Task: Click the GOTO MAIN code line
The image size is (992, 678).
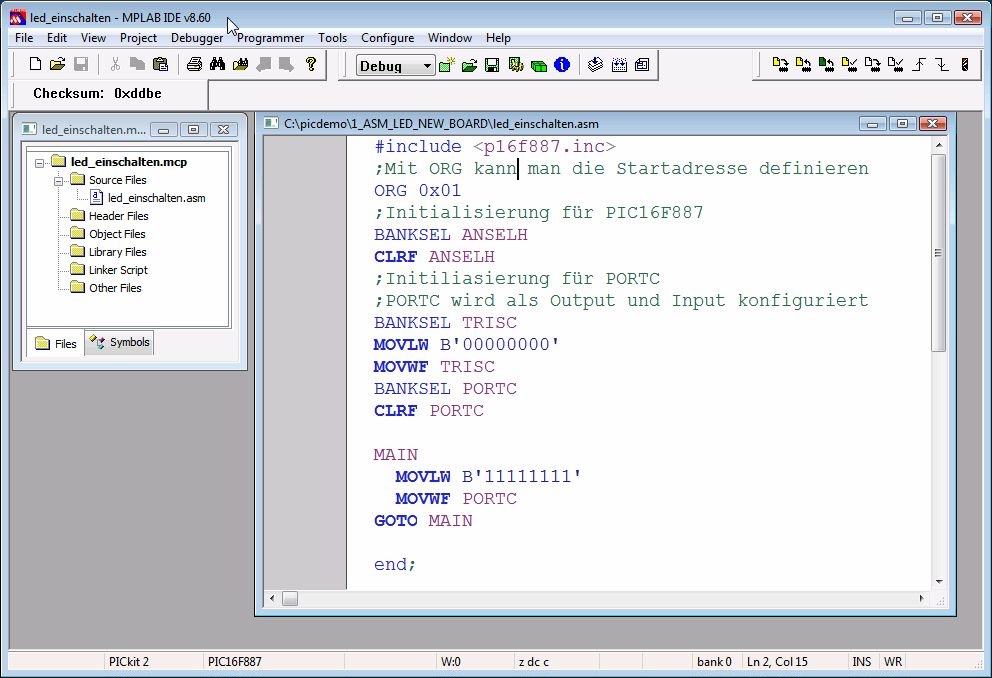Action: pos(423,521)
